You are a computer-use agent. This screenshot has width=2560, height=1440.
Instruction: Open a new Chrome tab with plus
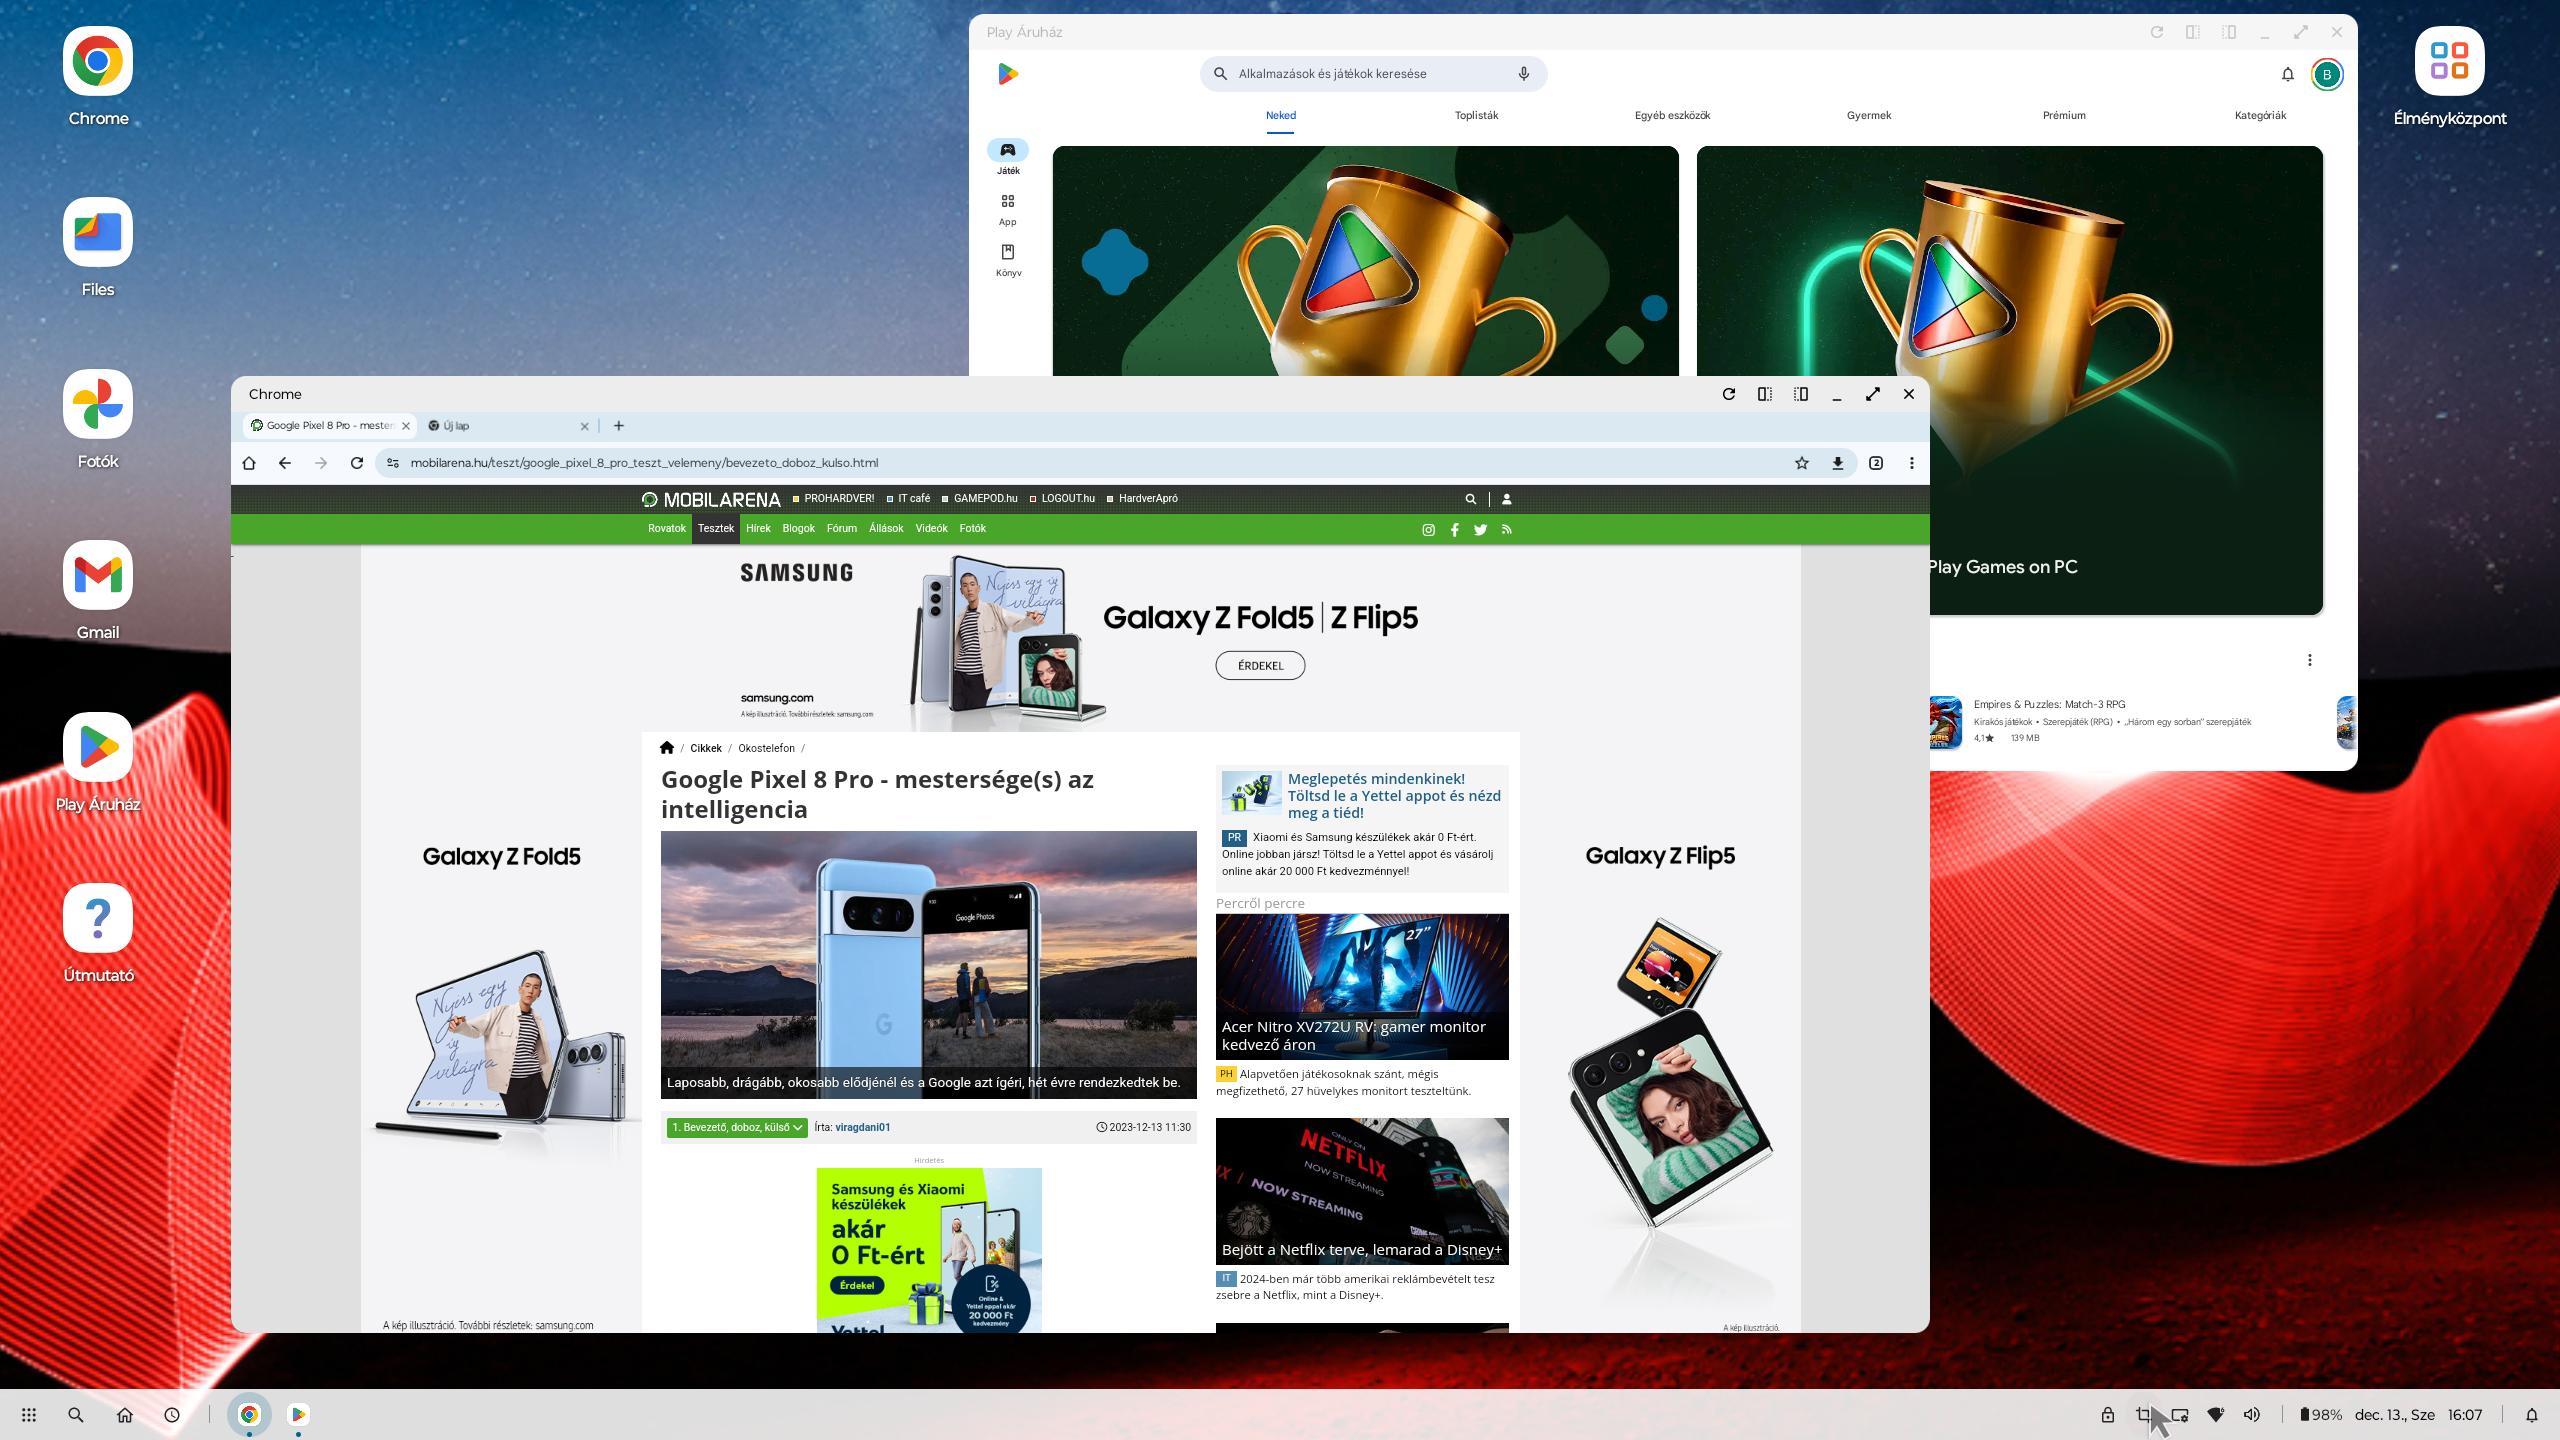point(619,426)
